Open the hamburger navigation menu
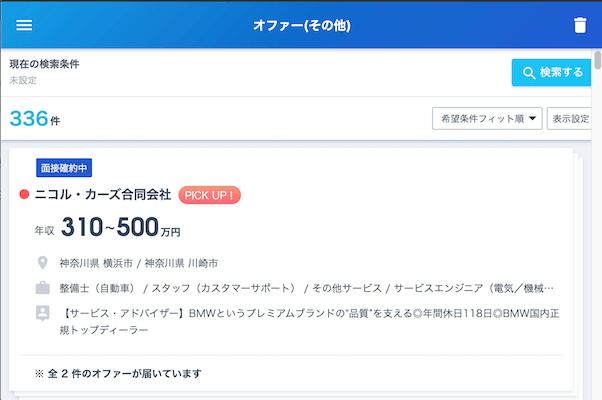The image size is (602, 400). click(24, 25)
